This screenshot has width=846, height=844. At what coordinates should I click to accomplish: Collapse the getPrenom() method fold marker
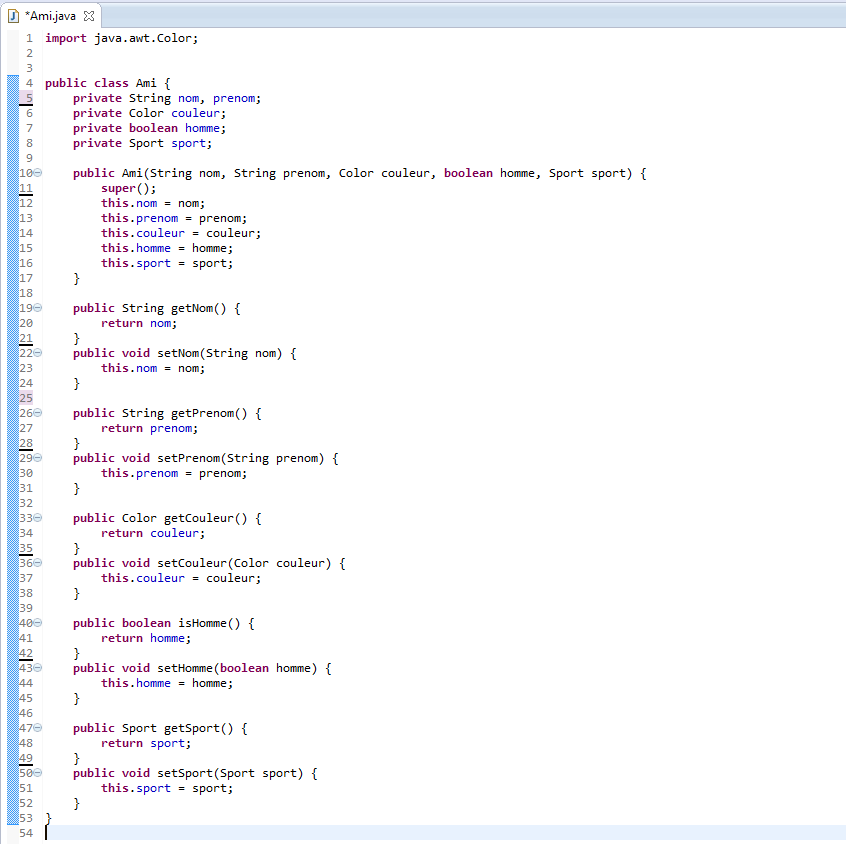pos(38,414)
